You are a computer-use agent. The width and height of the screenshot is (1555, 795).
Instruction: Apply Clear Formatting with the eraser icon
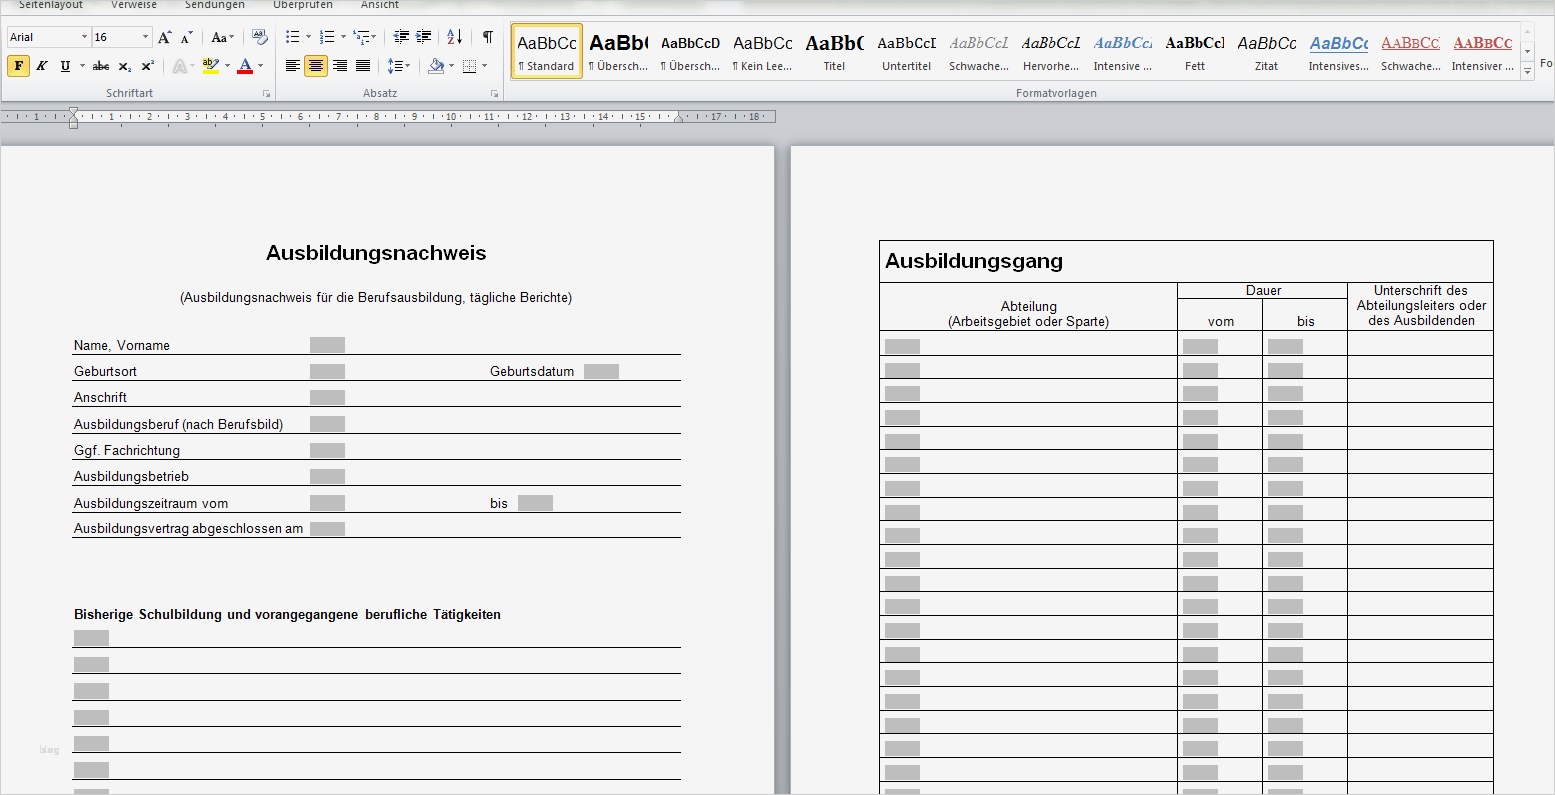pos(259,37)
